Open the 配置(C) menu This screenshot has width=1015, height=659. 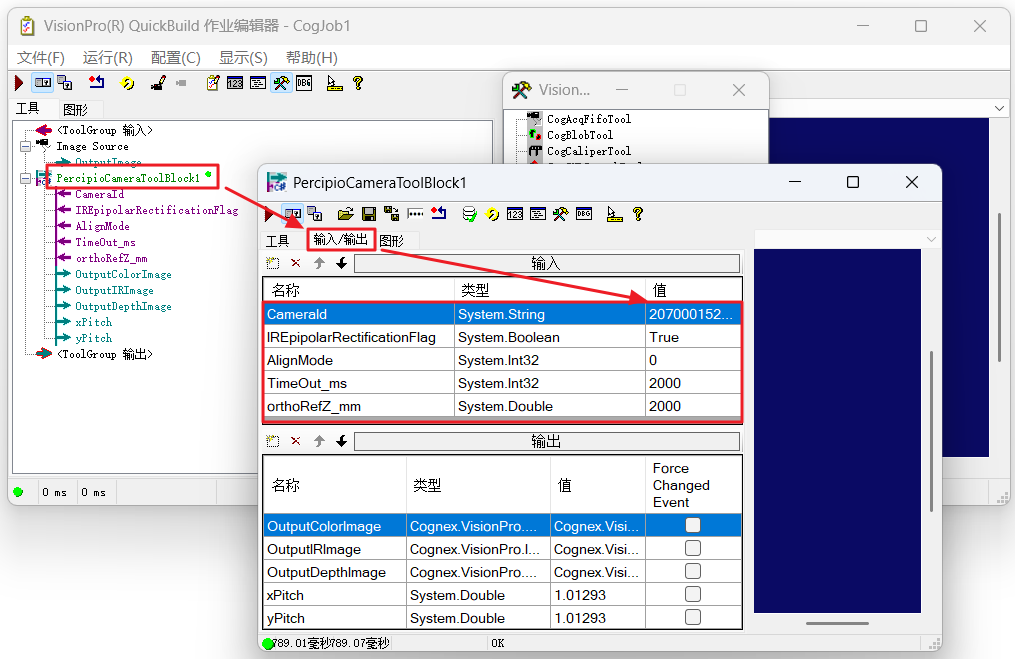[x=175, y=58]
